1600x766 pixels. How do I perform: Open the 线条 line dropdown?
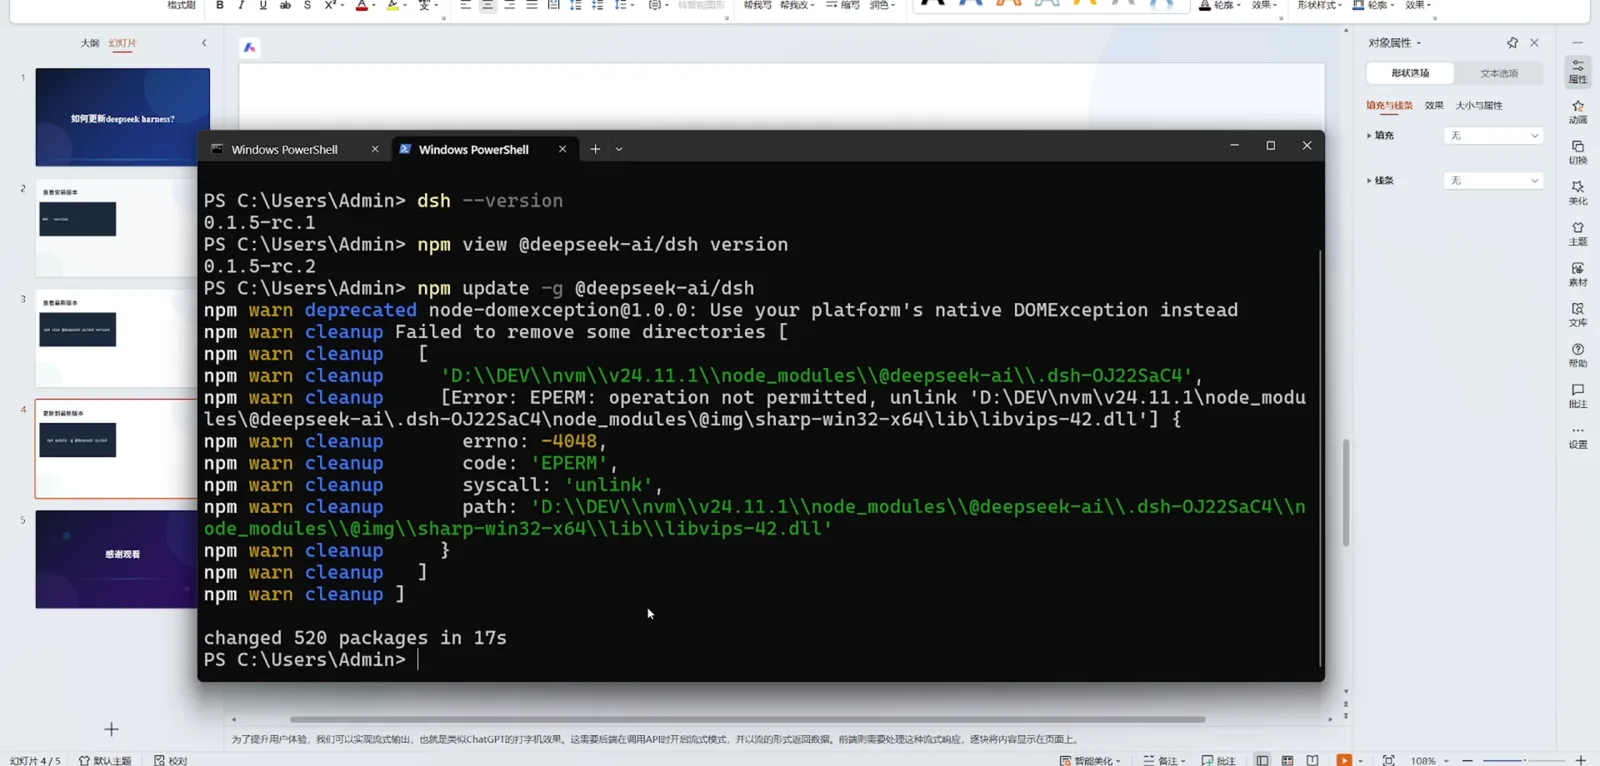point(1493,181)
